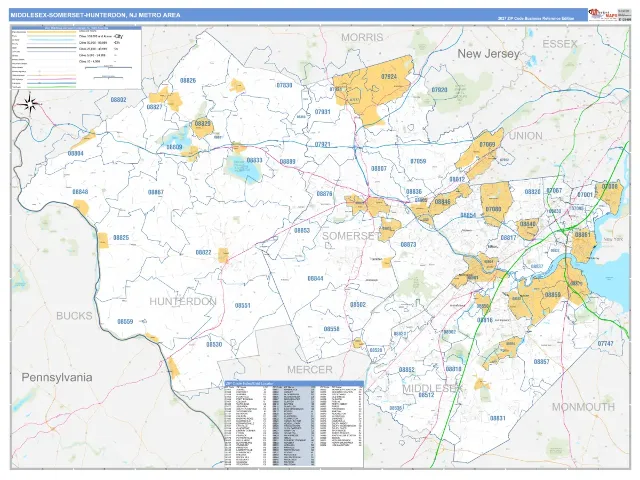
Task: Click ZIP code 08840
Action: [x=527, y=224]
